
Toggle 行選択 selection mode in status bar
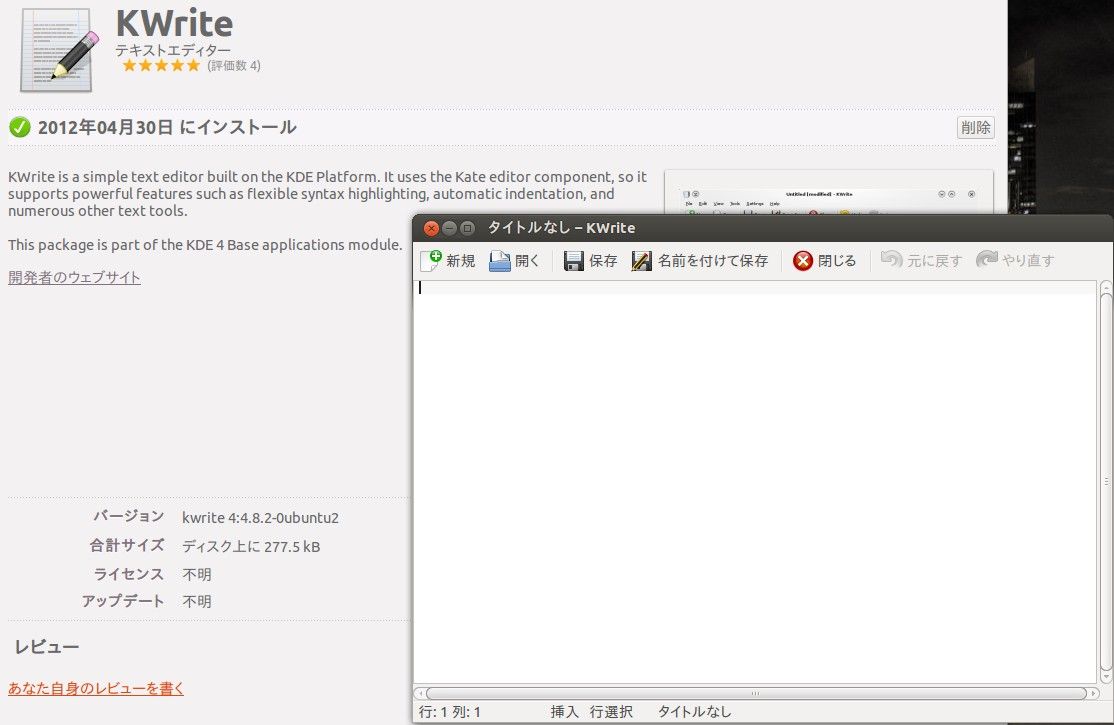click(x=611, y=711)
